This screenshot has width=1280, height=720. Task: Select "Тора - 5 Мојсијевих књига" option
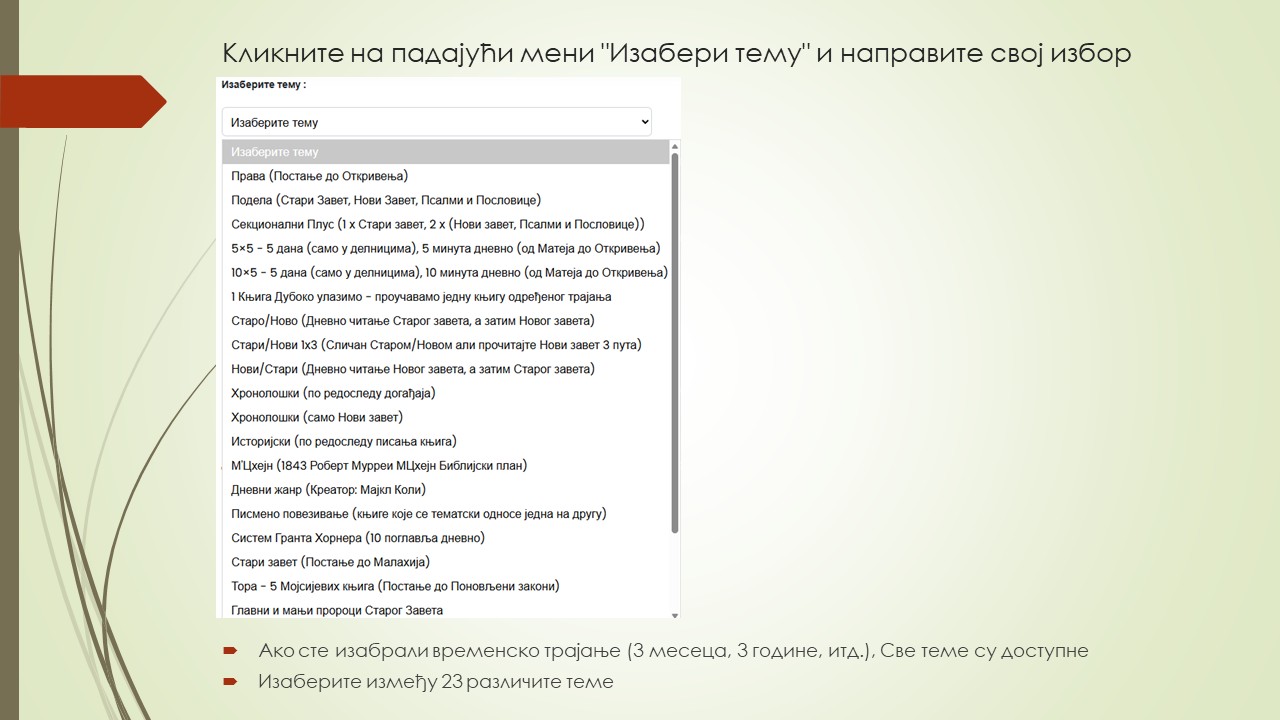(395, 586)
